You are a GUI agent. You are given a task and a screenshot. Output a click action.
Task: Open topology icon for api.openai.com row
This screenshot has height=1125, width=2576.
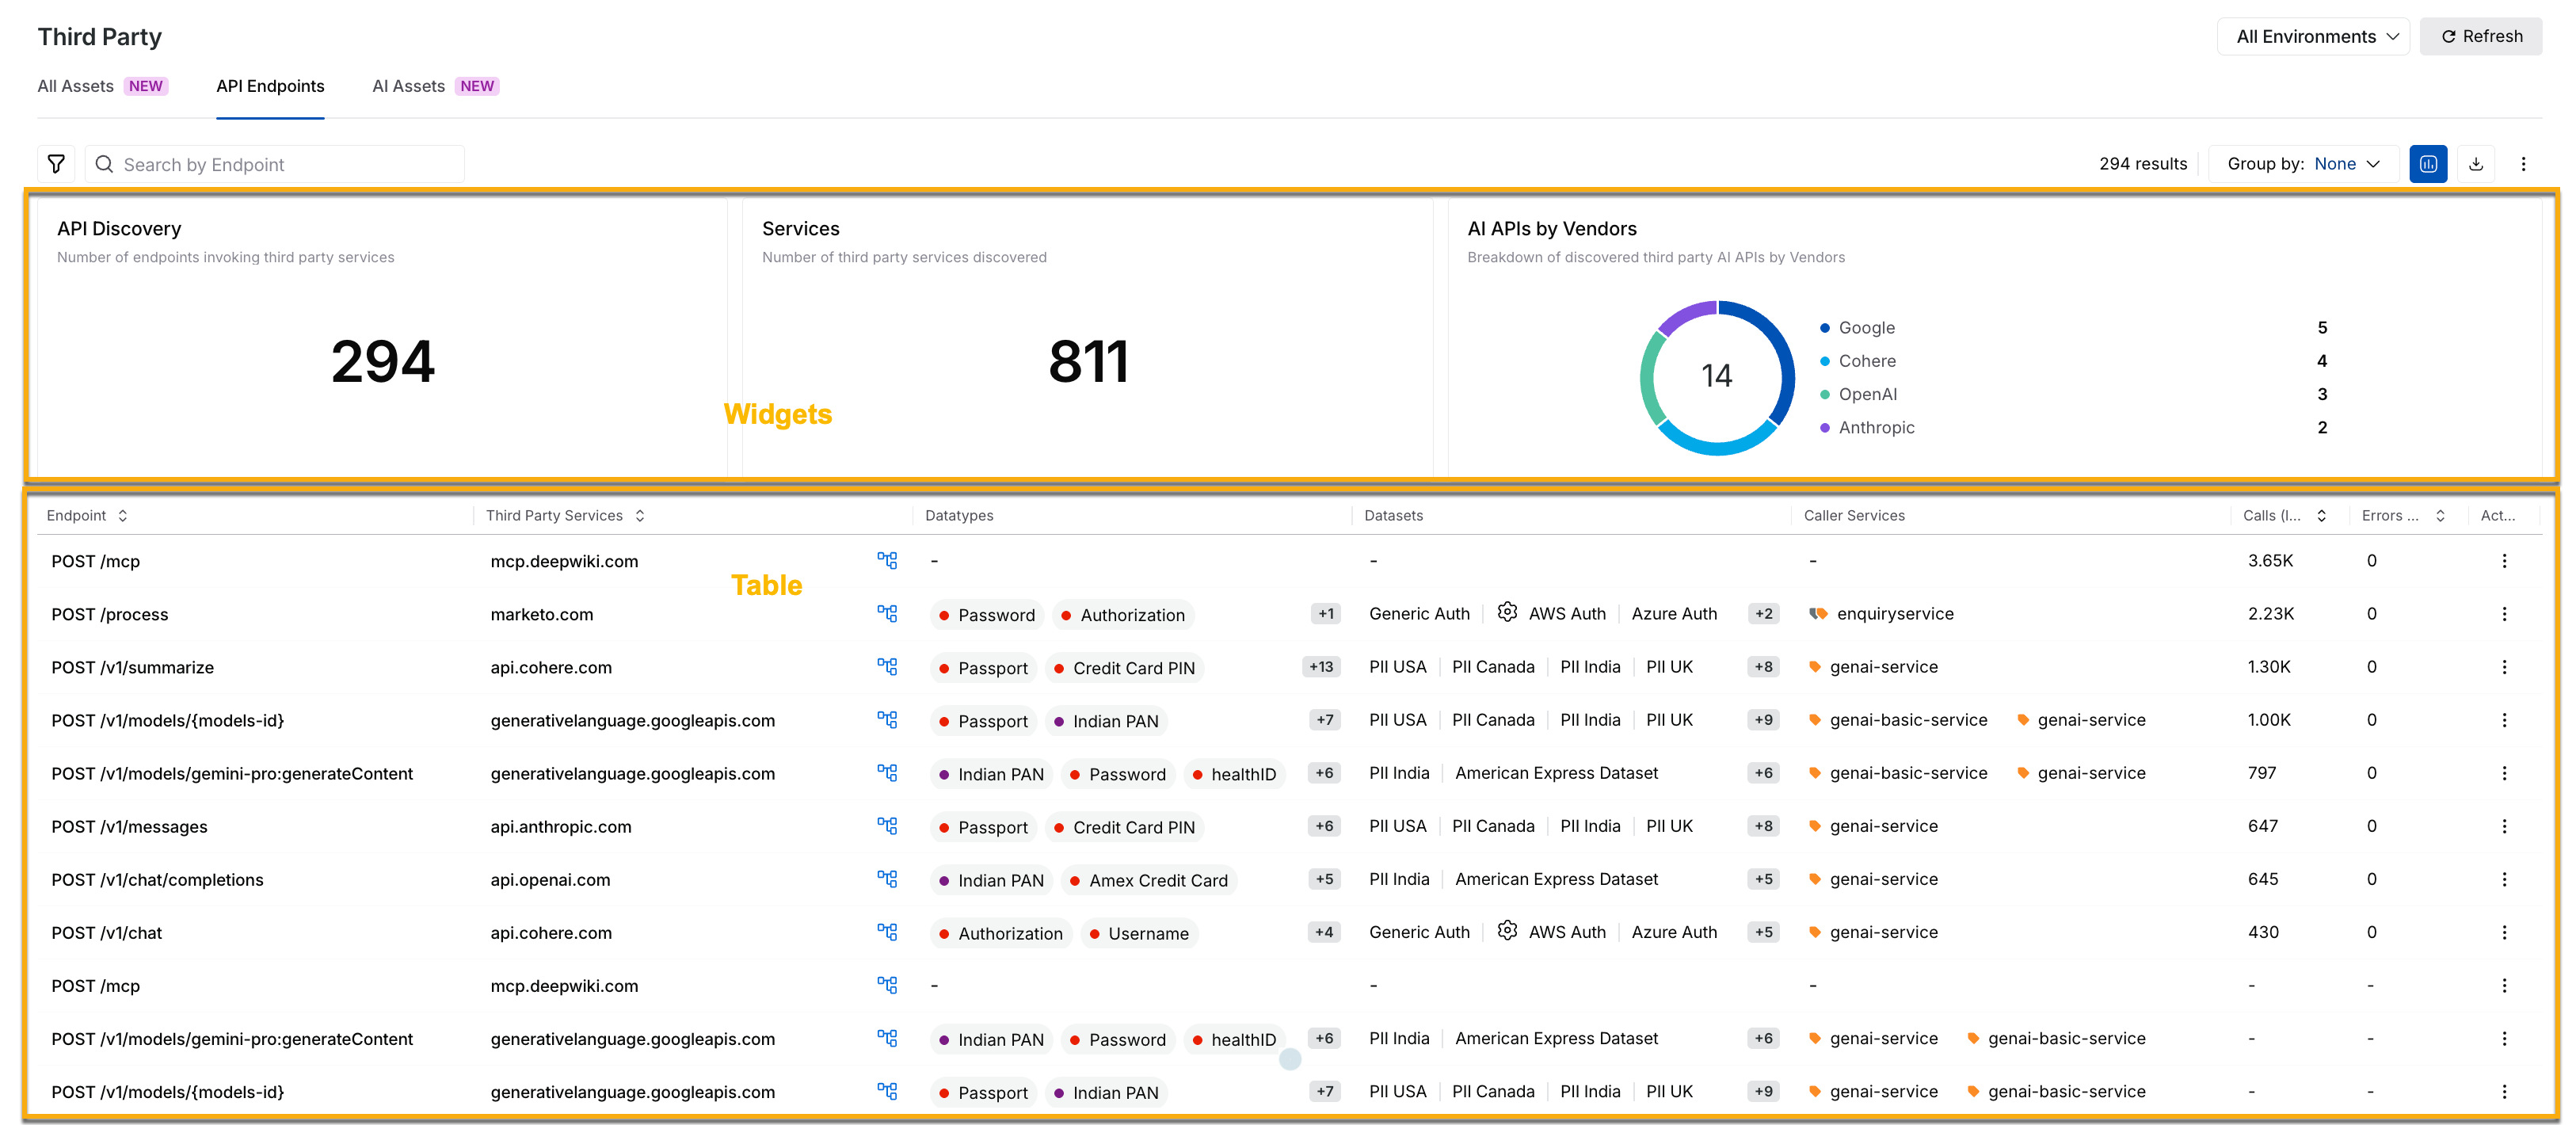[x=887, y=878]
